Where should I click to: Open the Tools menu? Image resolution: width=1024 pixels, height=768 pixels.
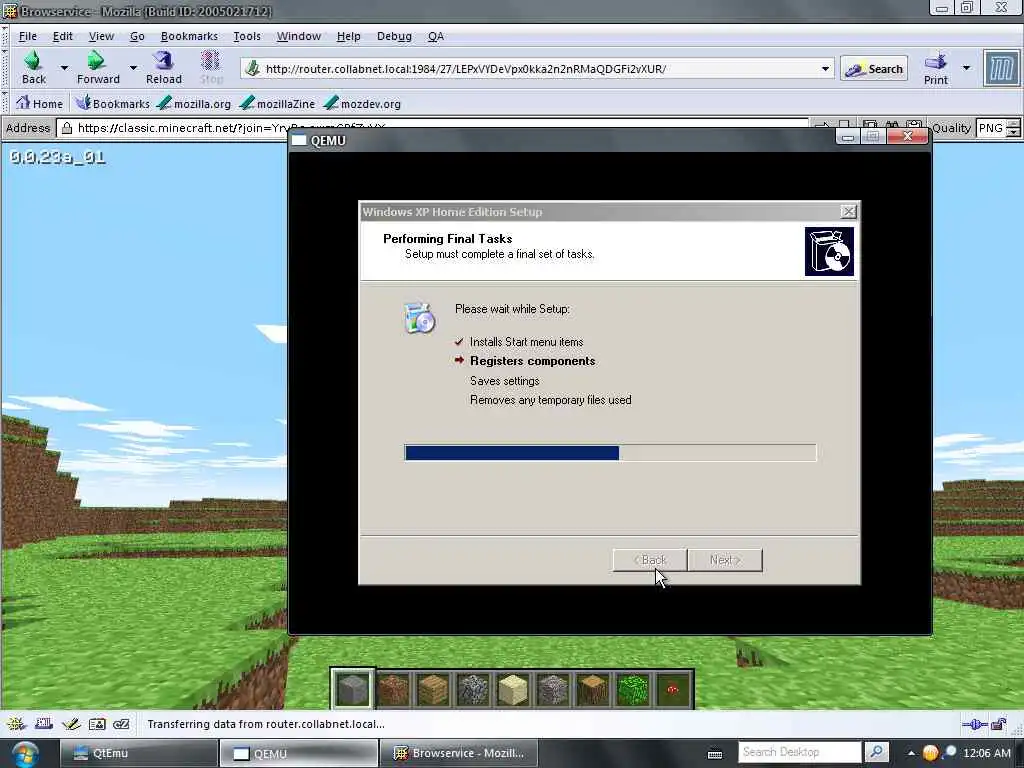tap(247, 36)
